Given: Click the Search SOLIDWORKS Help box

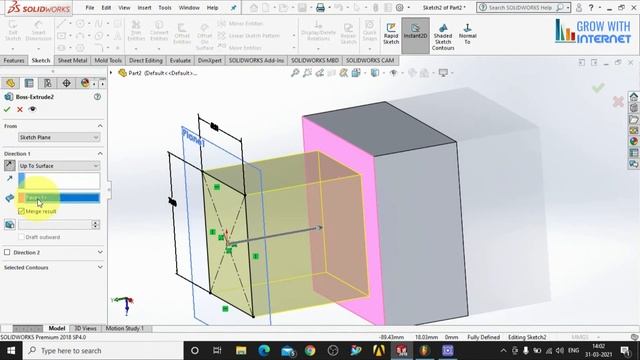Looking at the screenshot, I should pos(522,7).
